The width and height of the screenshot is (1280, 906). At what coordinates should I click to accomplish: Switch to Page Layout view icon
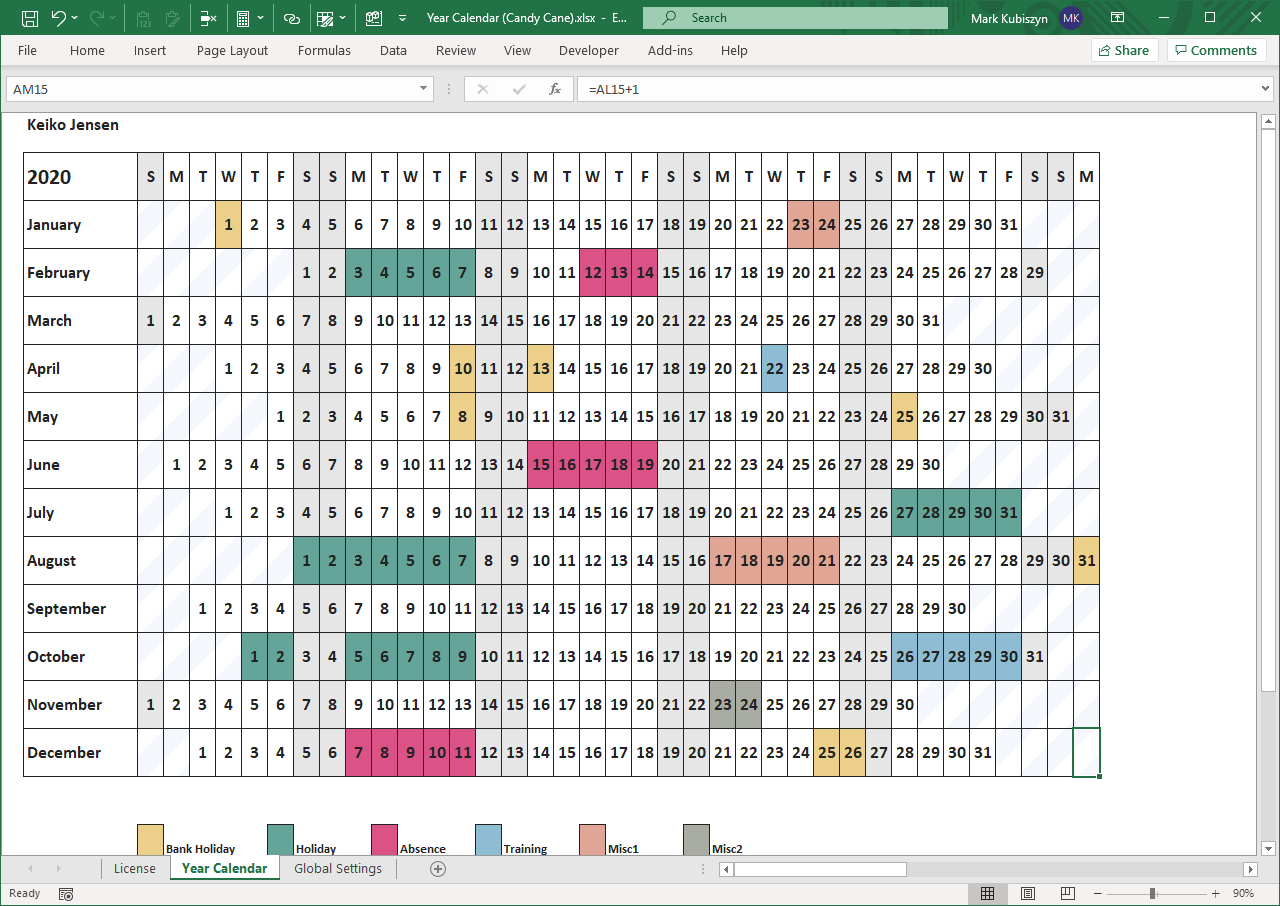pyautogui.click(x=1027, y=893)
